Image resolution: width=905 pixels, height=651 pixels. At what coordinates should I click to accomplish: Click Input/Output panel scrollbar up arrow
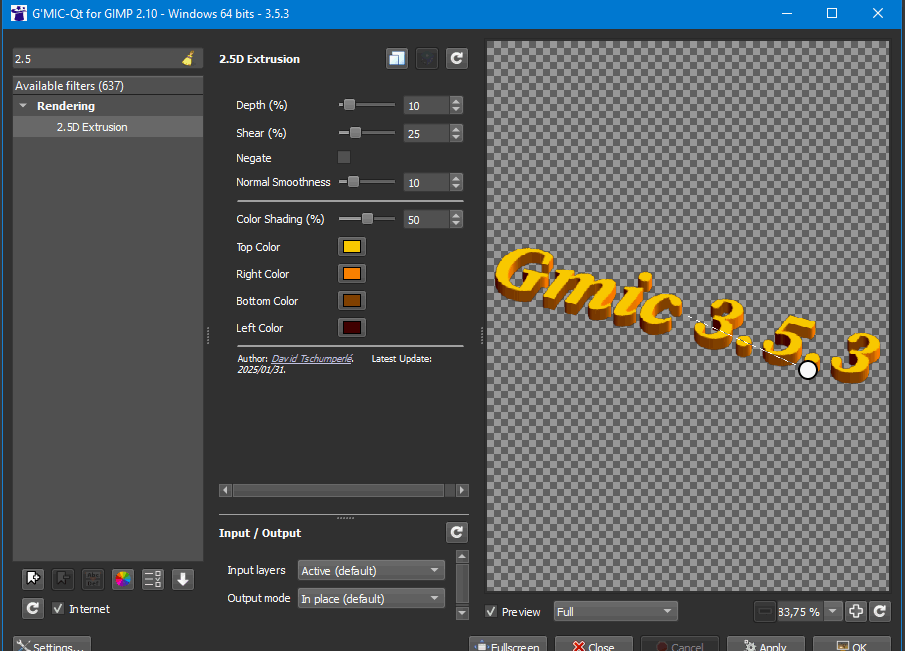(x=462, y=556)
